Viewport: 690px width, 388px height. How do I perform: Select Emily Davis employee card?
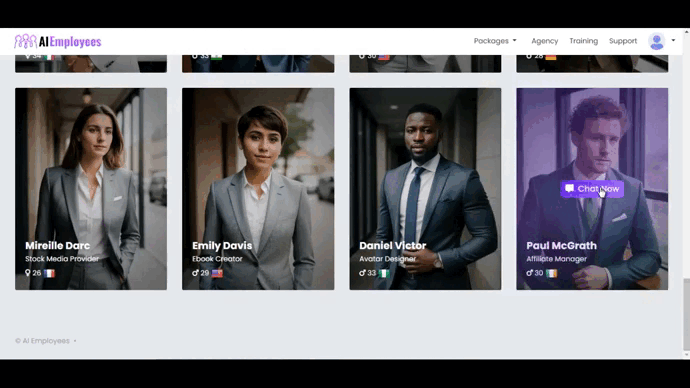click(x=258, y=189)
